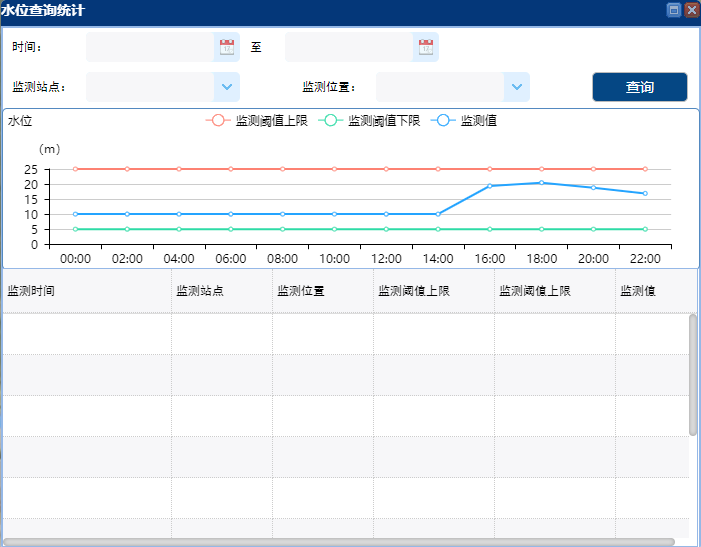Focus the end time input field
The image size is (701, 547).
click(349, 47)
